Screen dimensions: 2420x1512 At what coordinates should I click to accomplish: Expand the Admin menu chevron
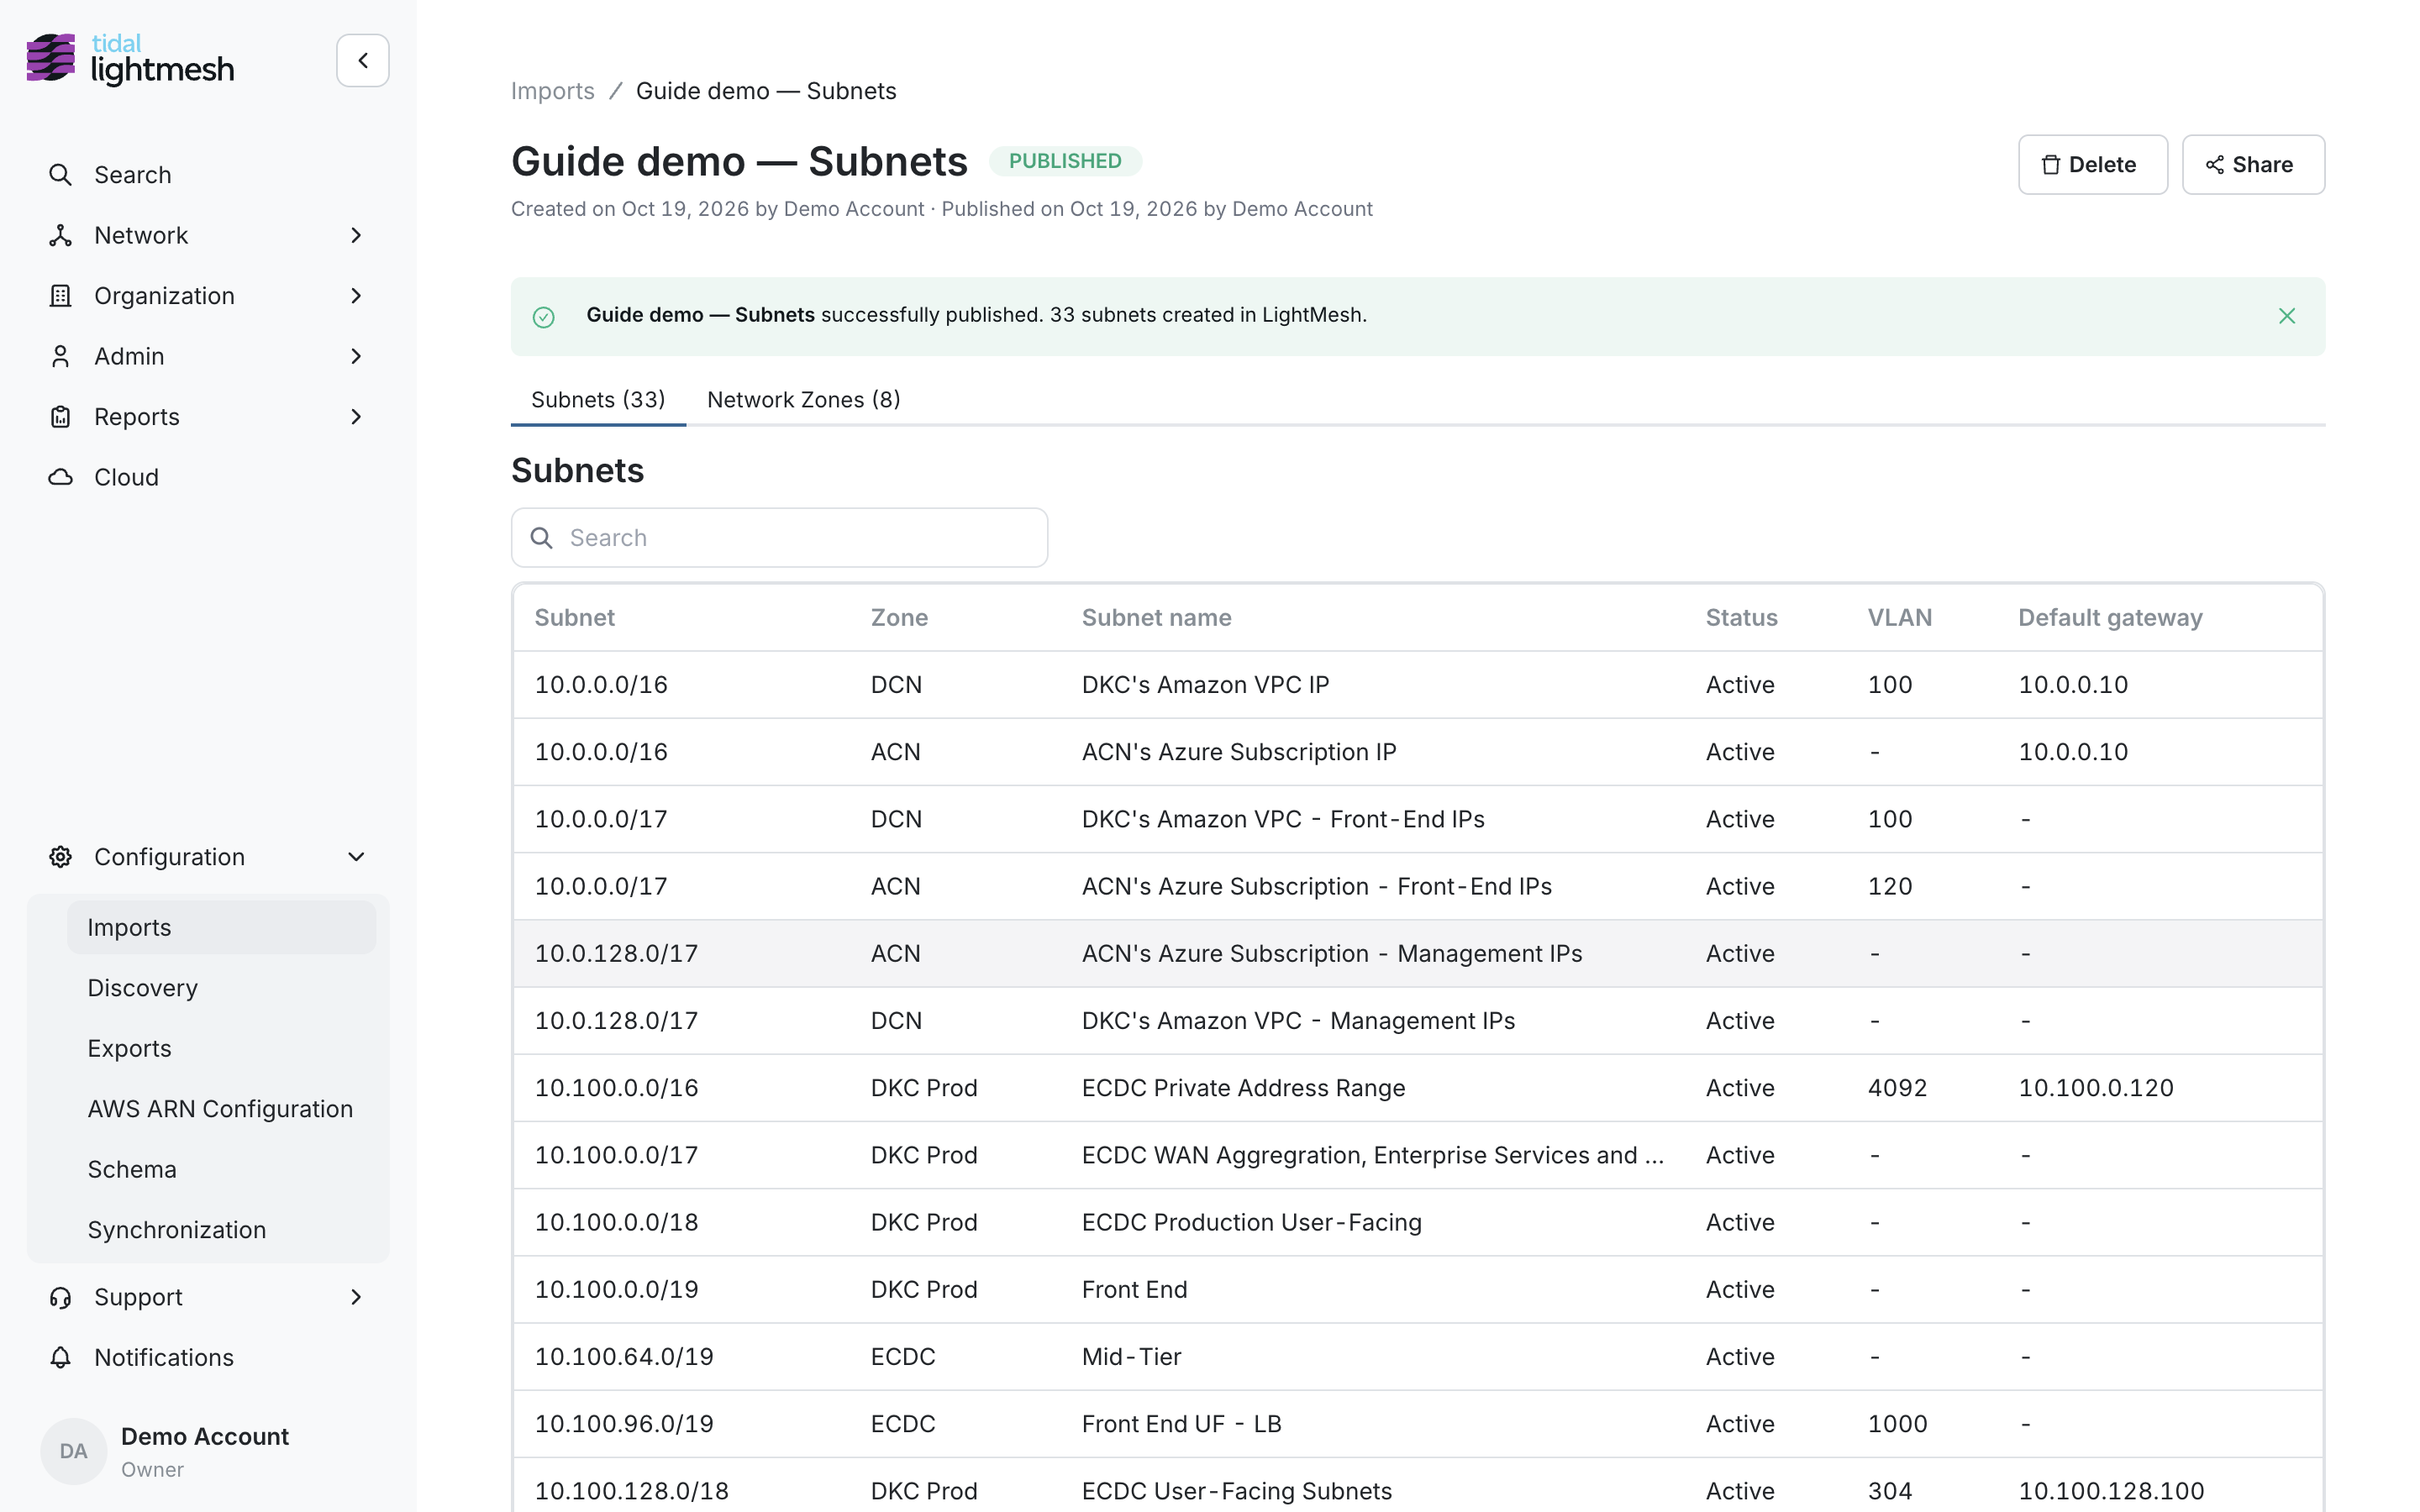click(x=356, y=356)
